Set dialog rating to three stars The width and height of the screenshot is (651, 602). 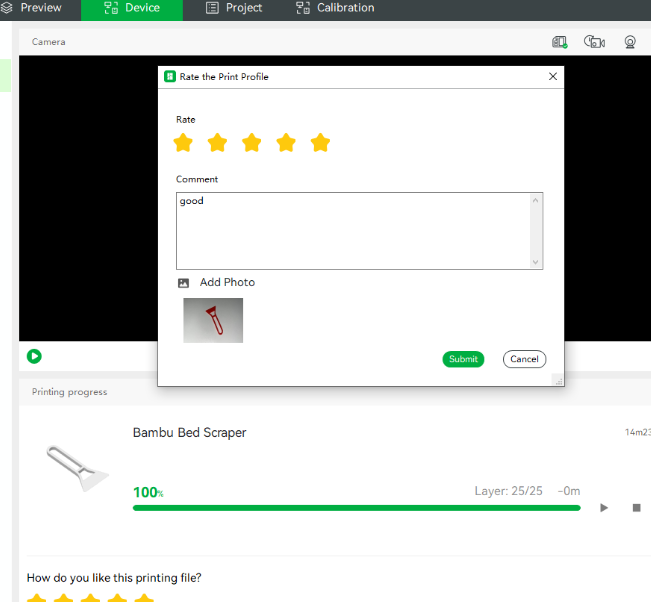252,142
